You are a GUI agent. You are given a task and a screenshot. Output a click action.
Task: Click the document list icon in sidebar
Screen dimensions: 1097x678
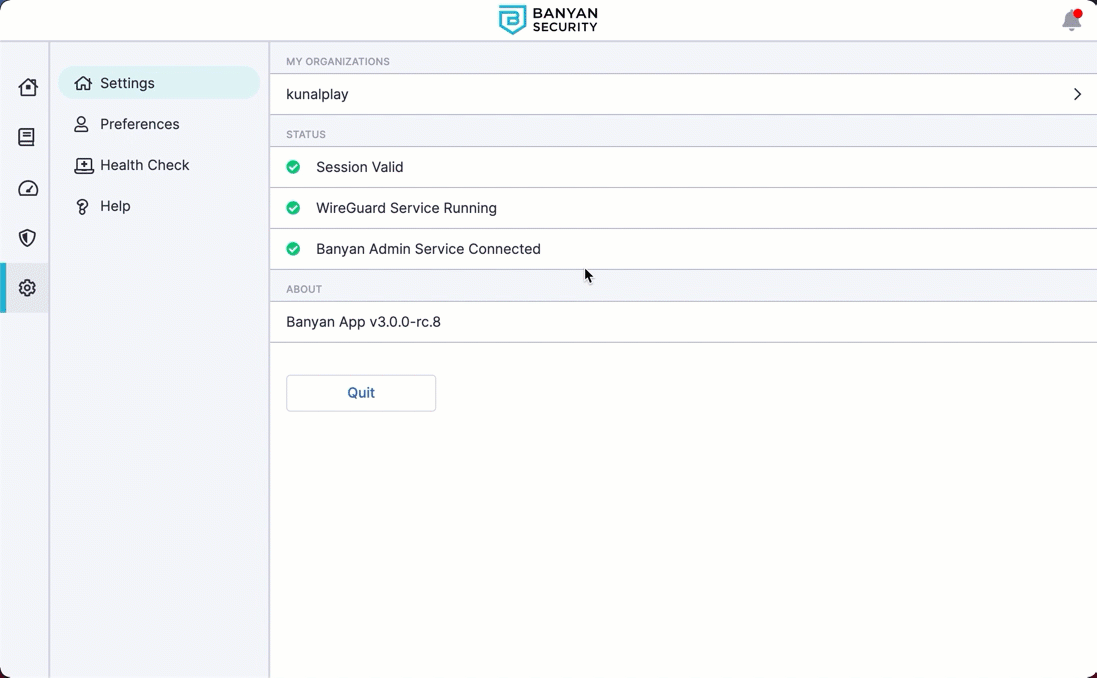pos(27,137)
